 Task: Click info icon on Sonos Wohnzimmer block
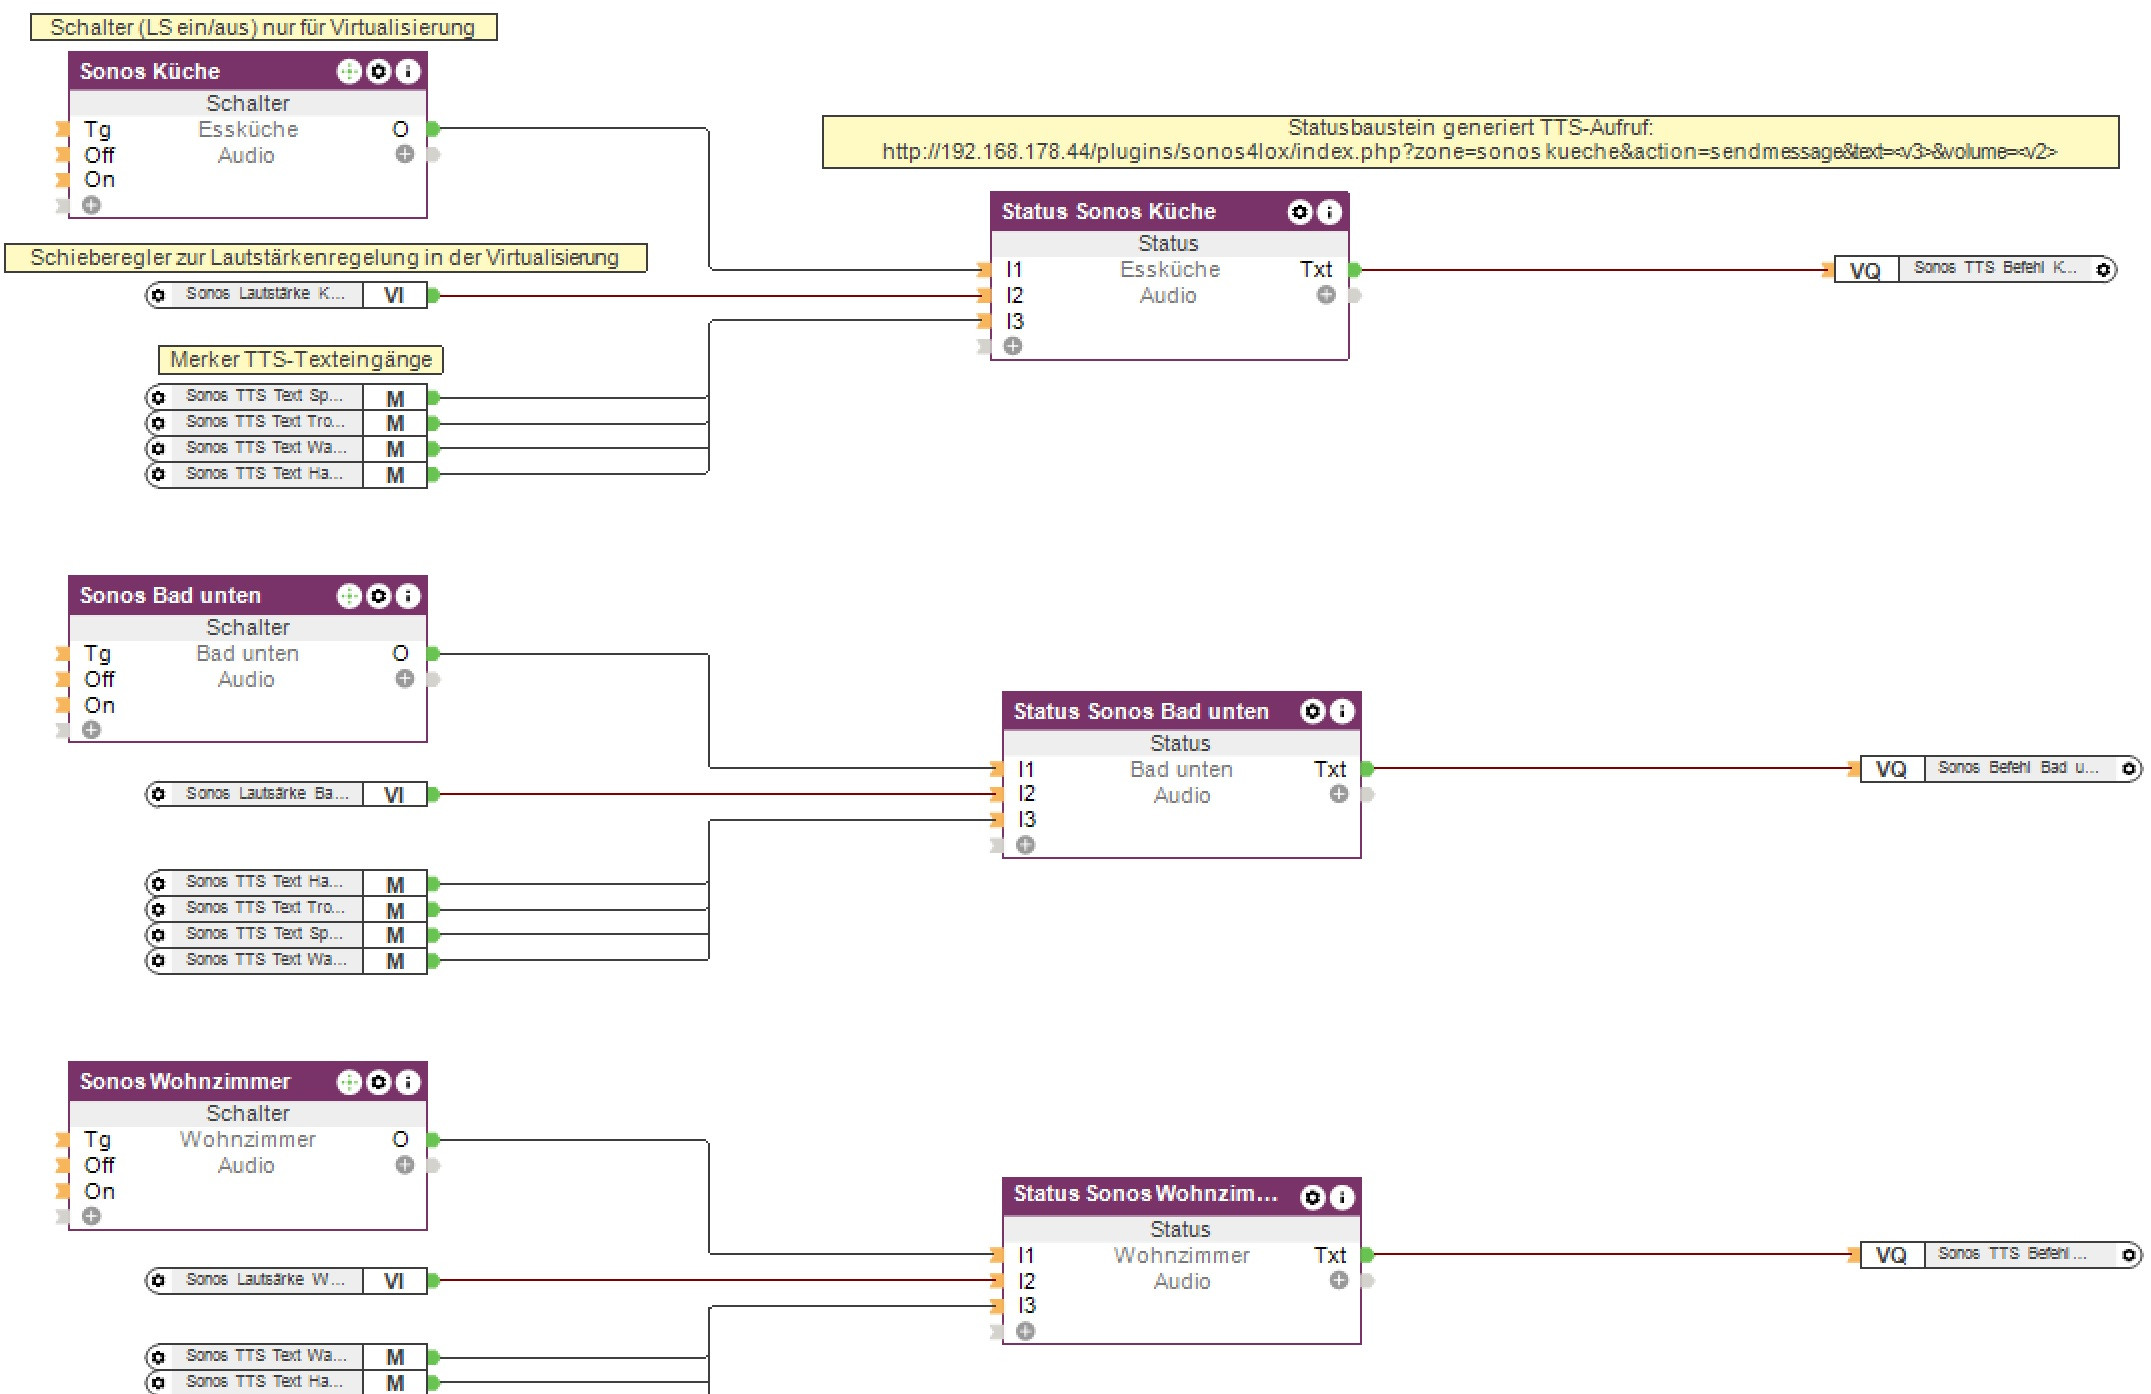(x=407, y=1082)
